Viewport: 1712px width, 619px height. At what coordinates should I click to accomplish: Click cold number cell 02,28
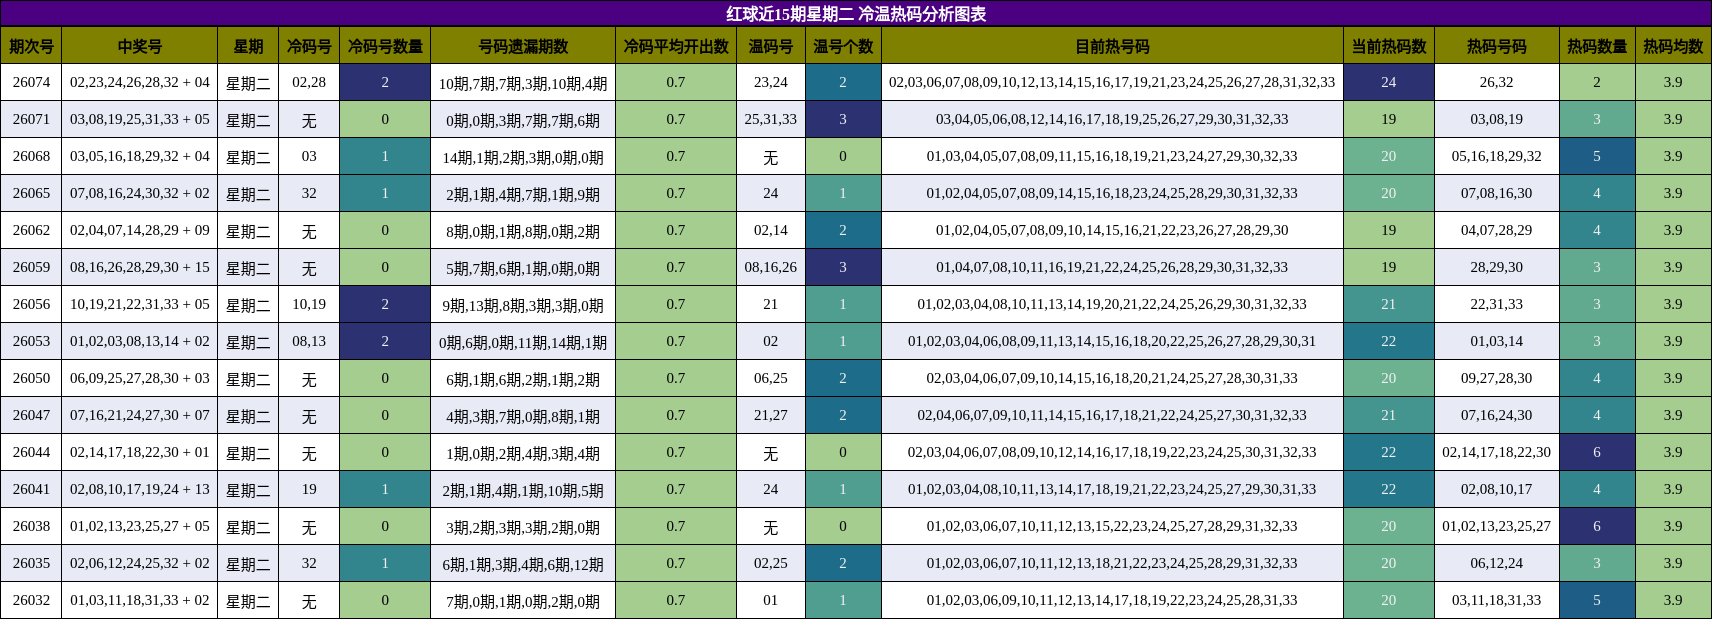click(309, 82)
